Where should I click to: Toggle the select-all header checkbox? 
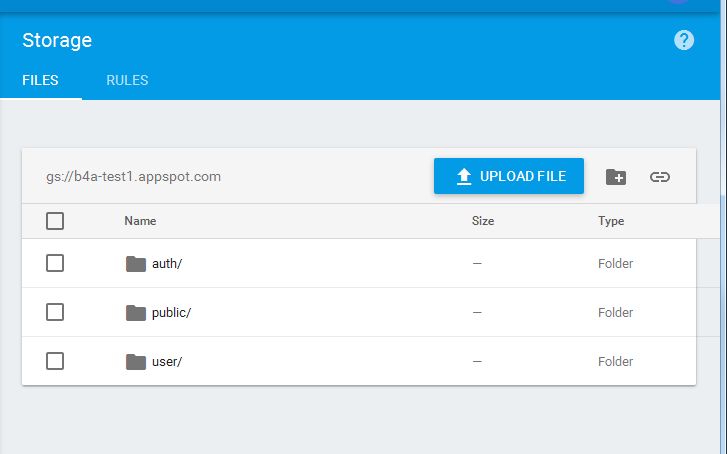click(55, 221)
